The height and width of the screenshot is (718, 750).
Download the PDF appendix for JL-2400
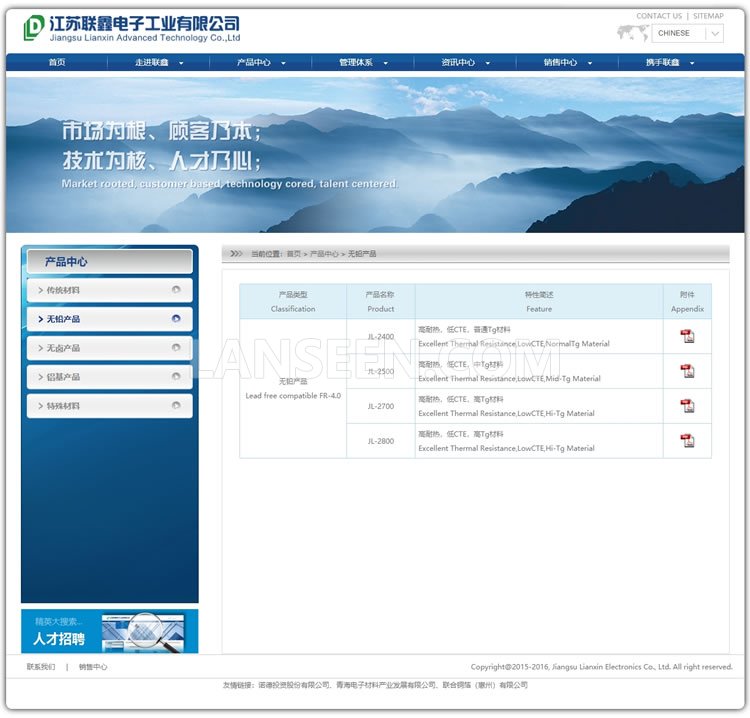(687, 337)
